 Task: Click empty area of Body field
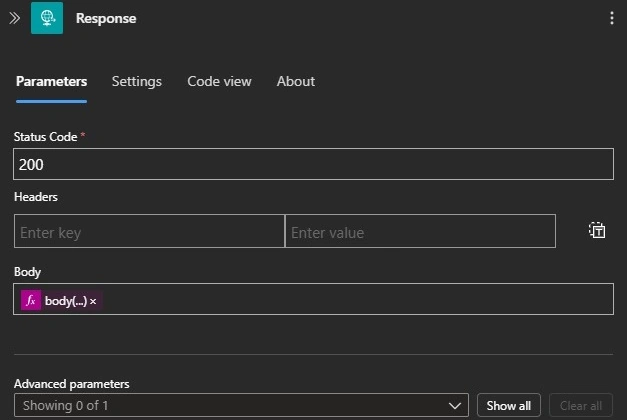coord(356,299)
